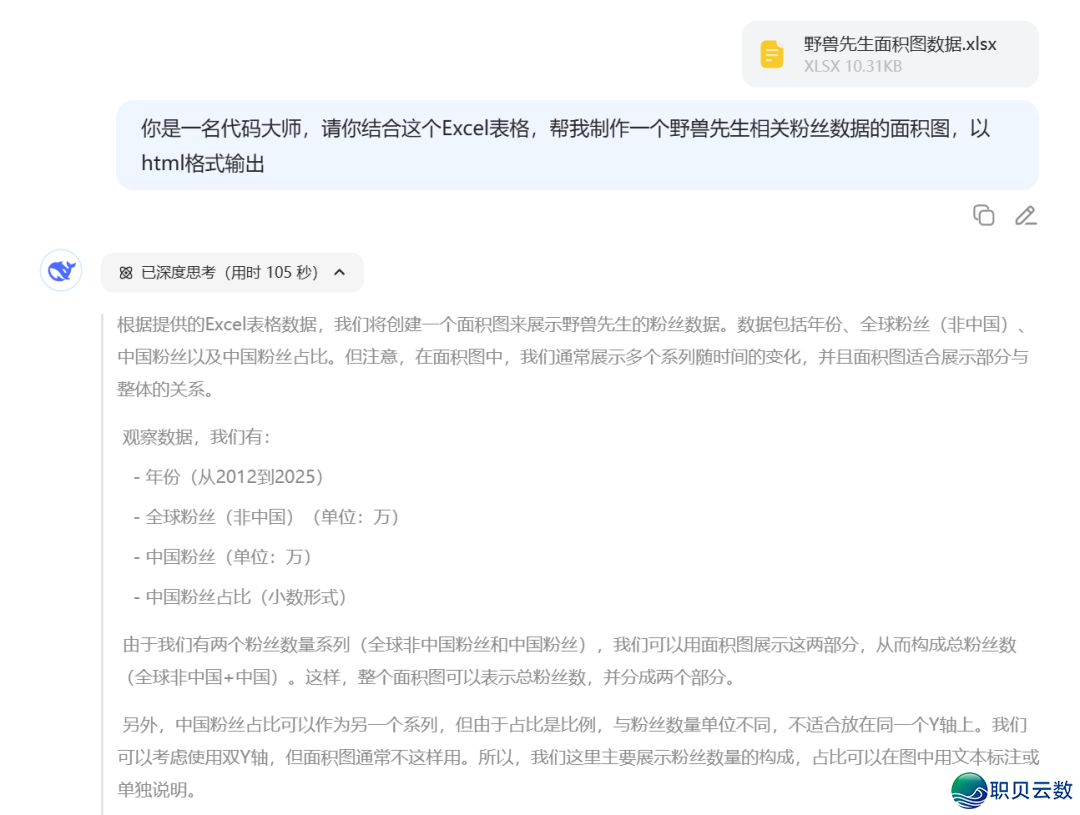Copy the user message with copy icon
This screenshot has width=1080, height=815.
(983, 215)
